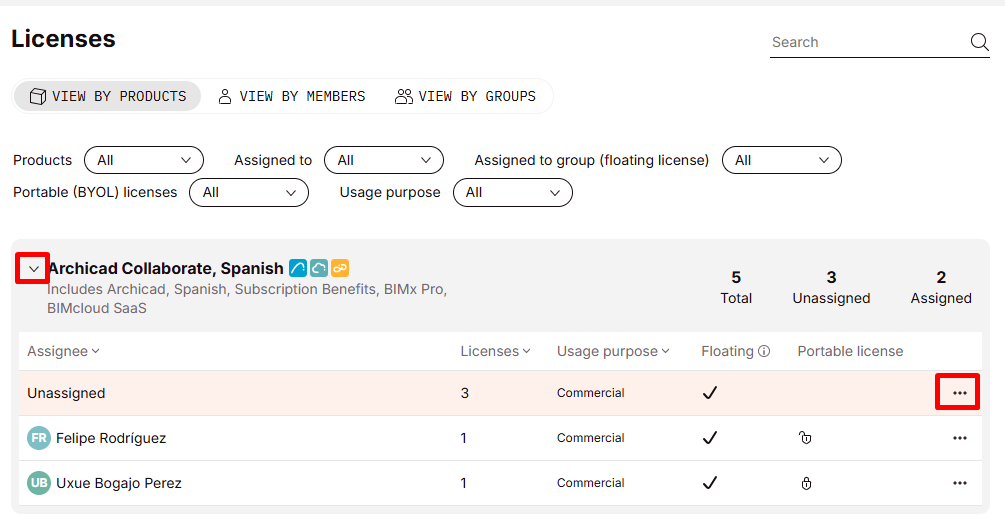Viewport: 1005px width, 530px height.
Task: Click the BIMcloud cloud icon
Action: click(319, 268)
